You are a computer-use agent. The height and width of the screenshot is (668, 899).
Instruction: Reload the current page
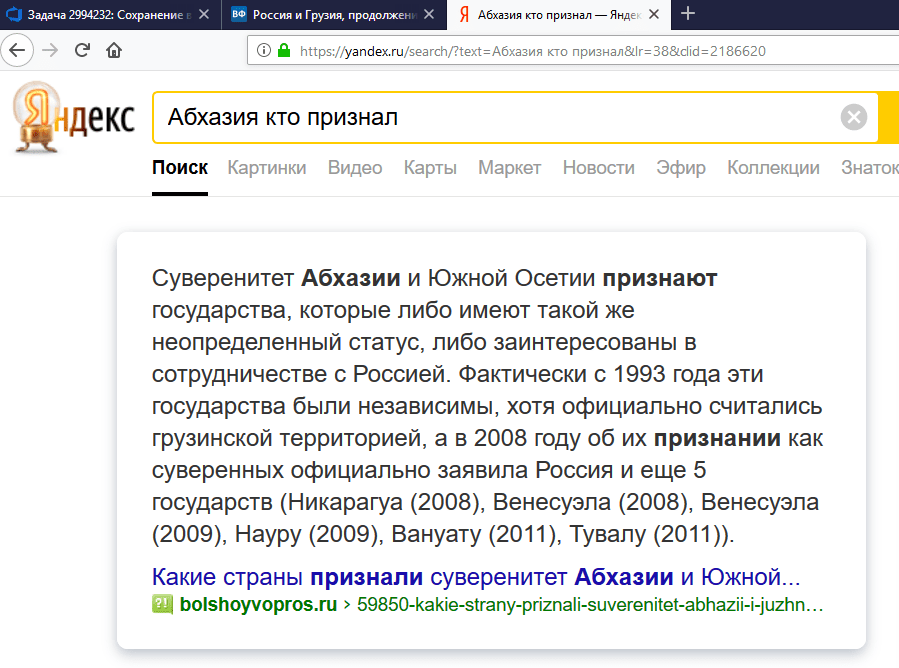point(82,50)
